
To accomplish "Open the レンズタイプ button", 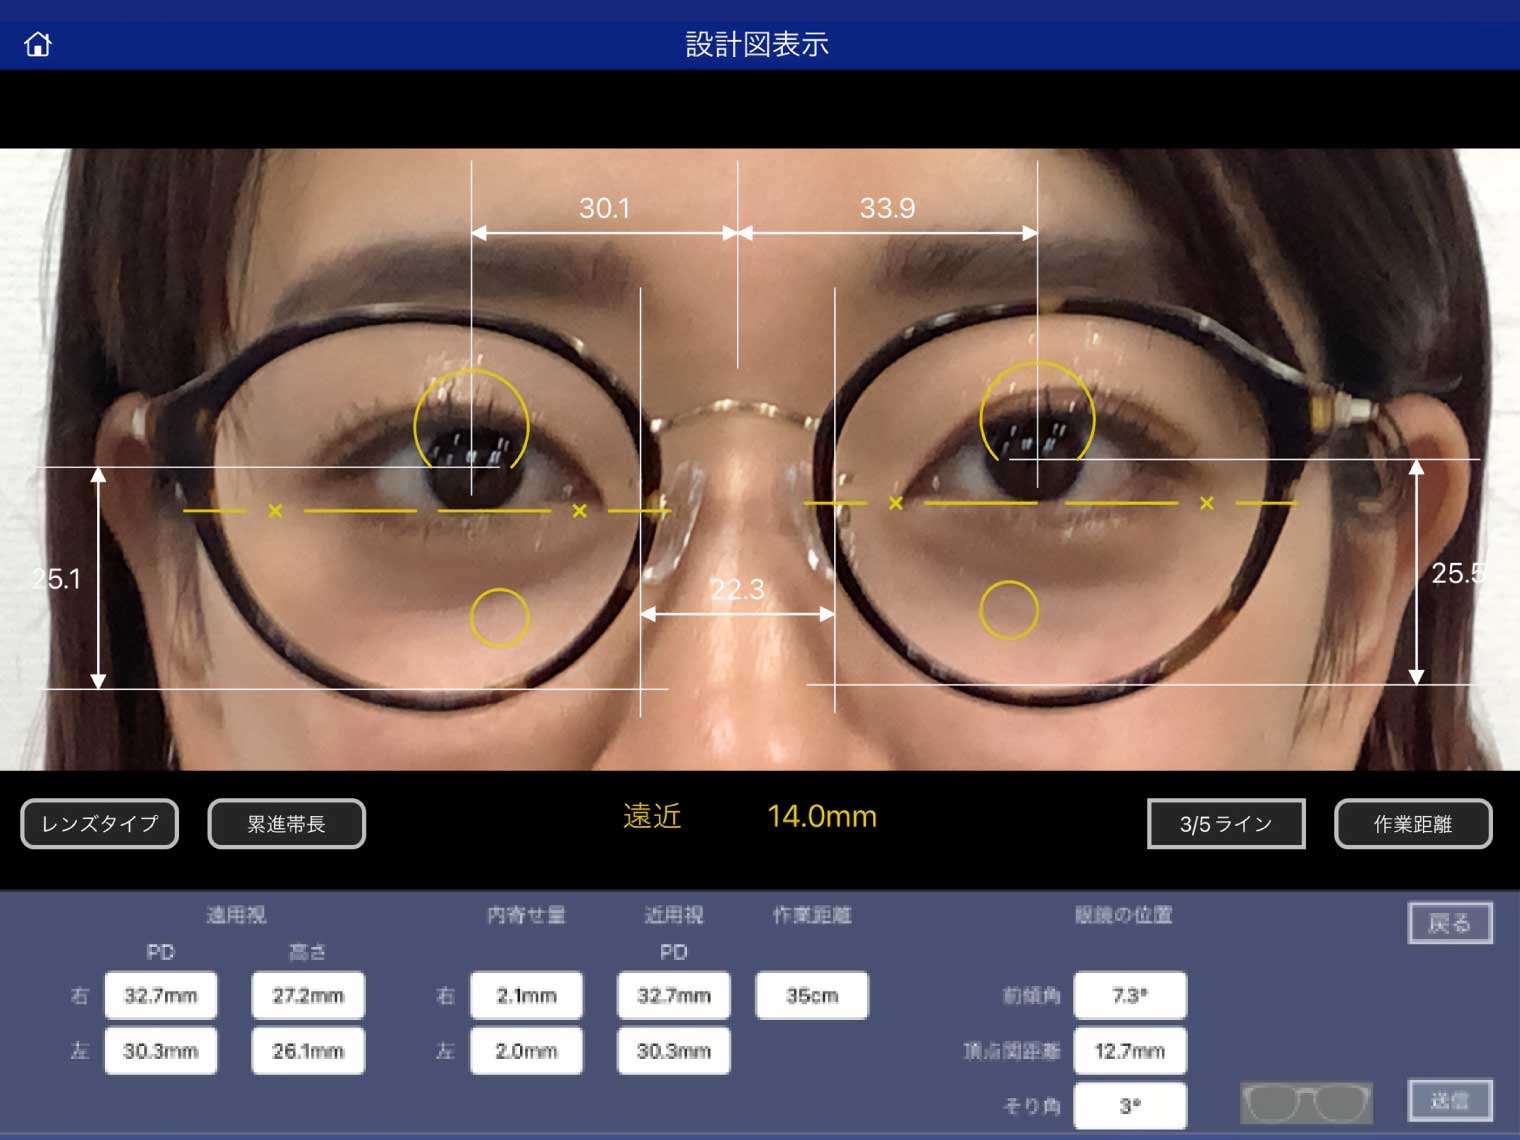I will pyautogui.click(x=99, y=824).
